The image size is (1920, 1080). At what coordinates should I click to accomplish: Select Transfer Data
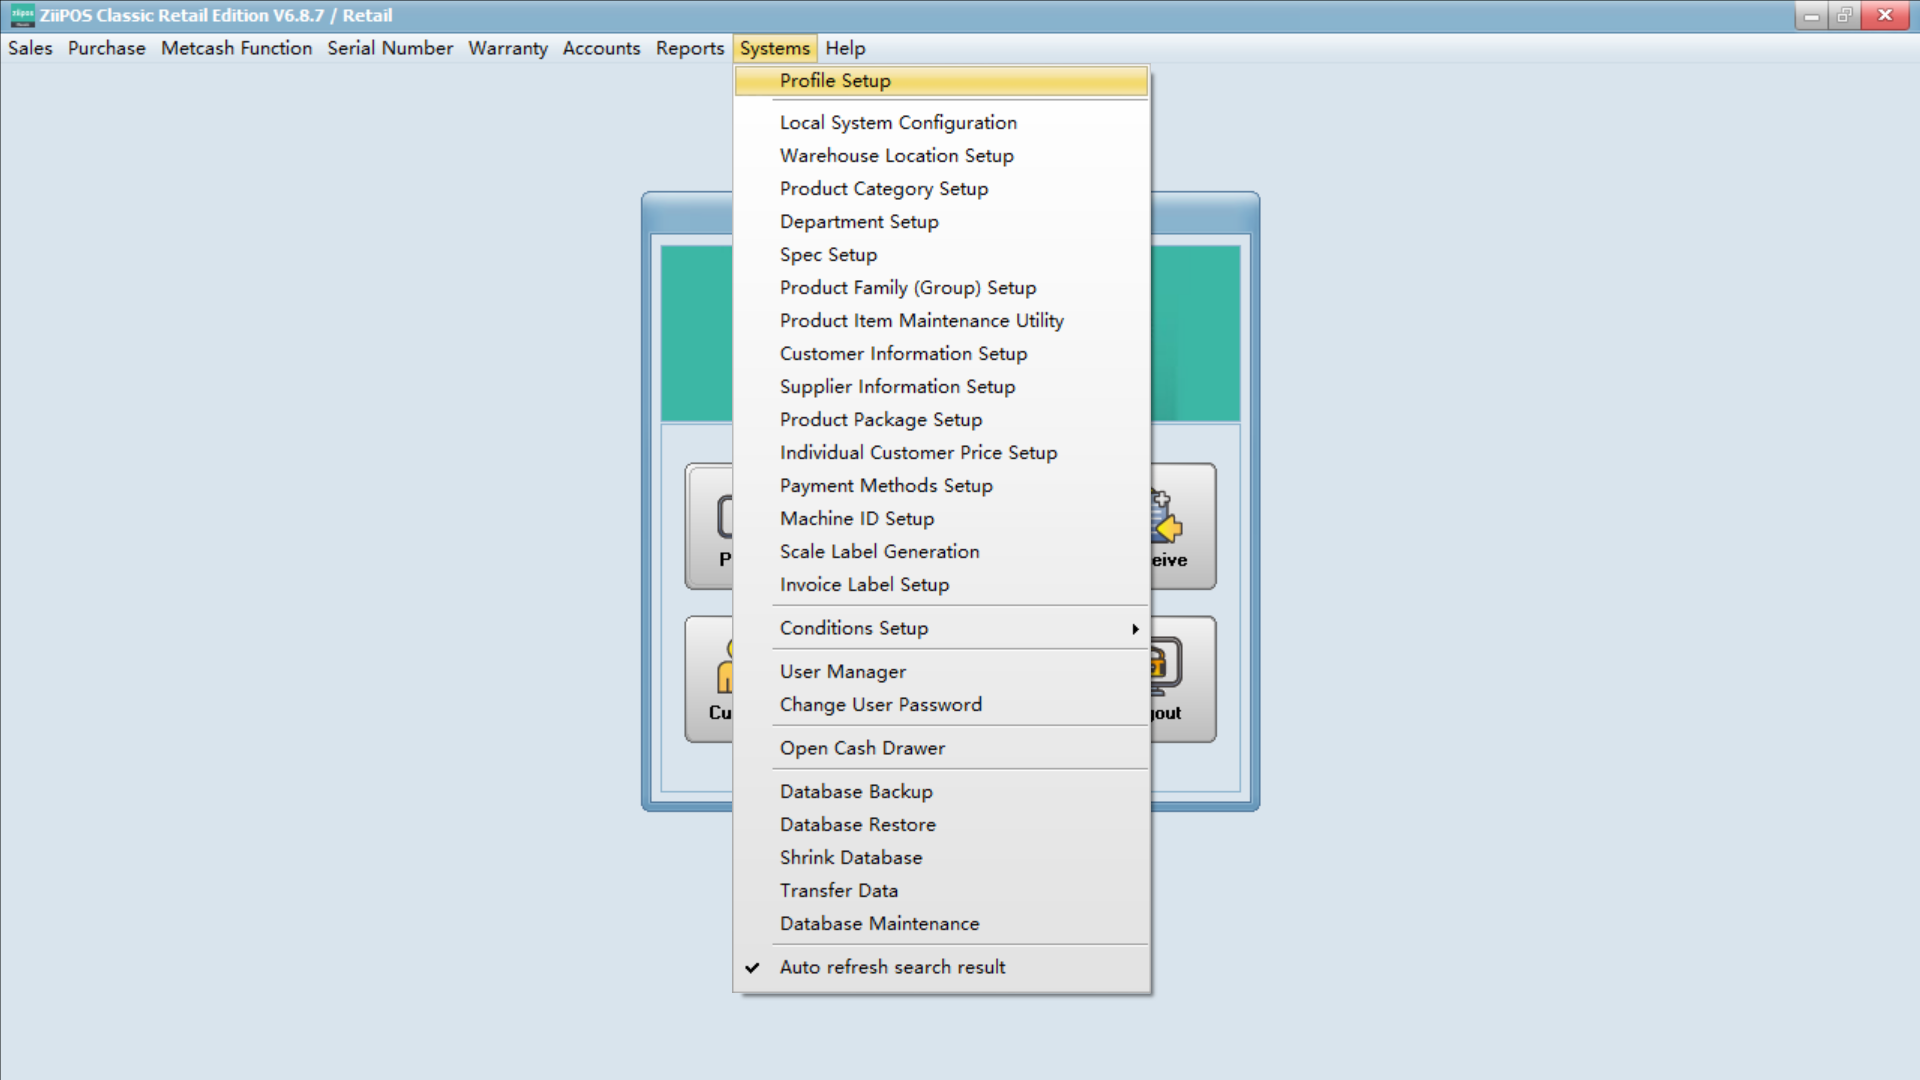point(839,890)
